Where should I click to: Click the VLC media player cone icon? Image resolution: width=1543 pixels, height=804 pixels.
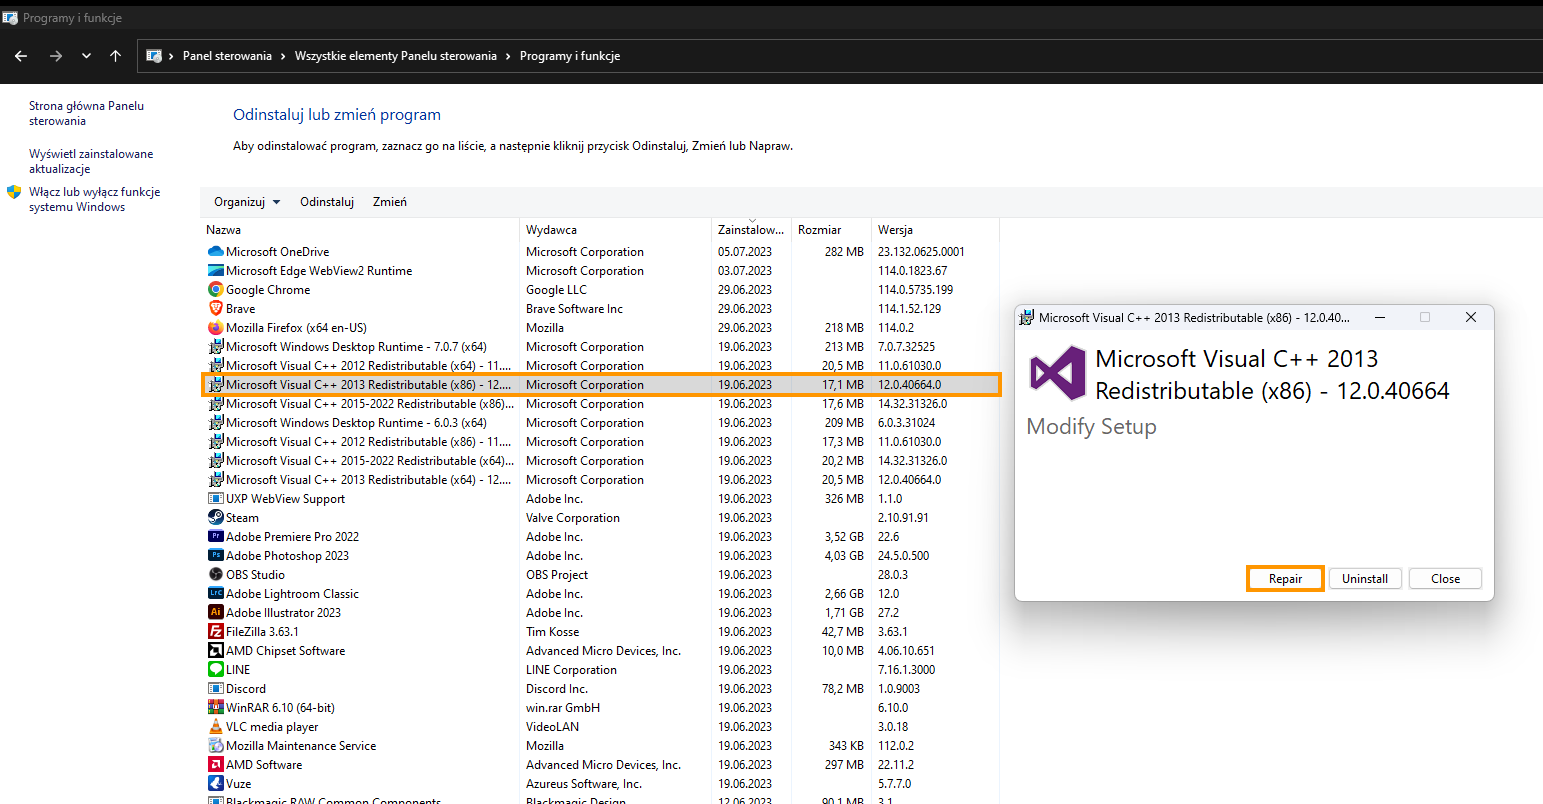coord(215,727)
